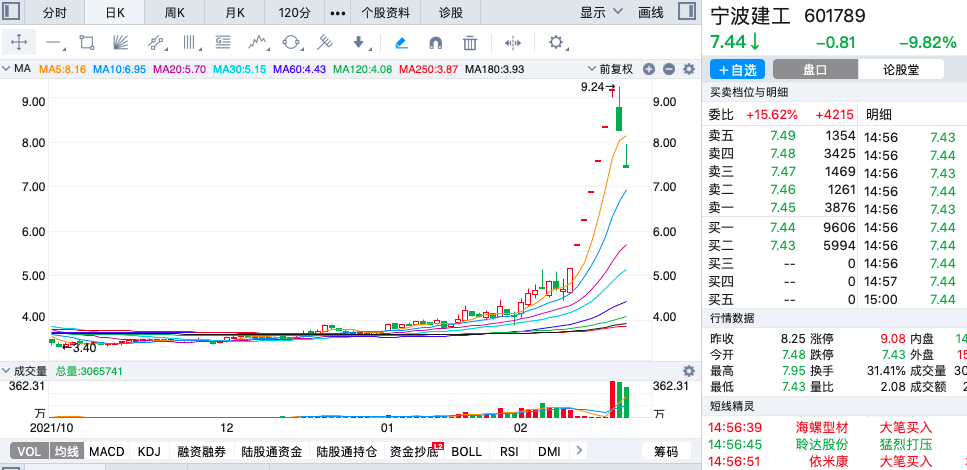Screen dimensions: 967x470
Task: Switch to the 周K chart tab
Action: (175, 13)
